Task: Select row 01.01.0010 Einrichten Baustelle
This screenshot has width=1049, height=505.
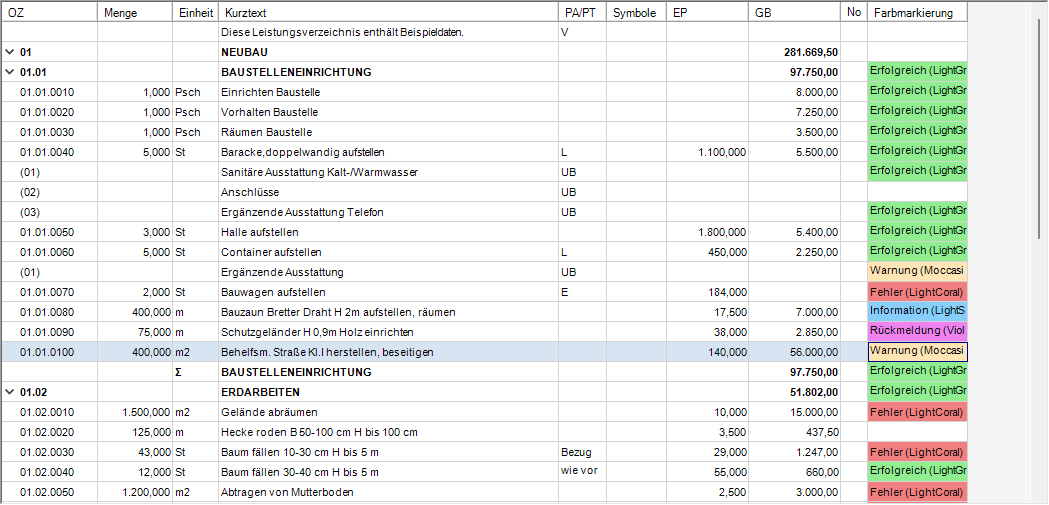Action: (x=484, y=92)
